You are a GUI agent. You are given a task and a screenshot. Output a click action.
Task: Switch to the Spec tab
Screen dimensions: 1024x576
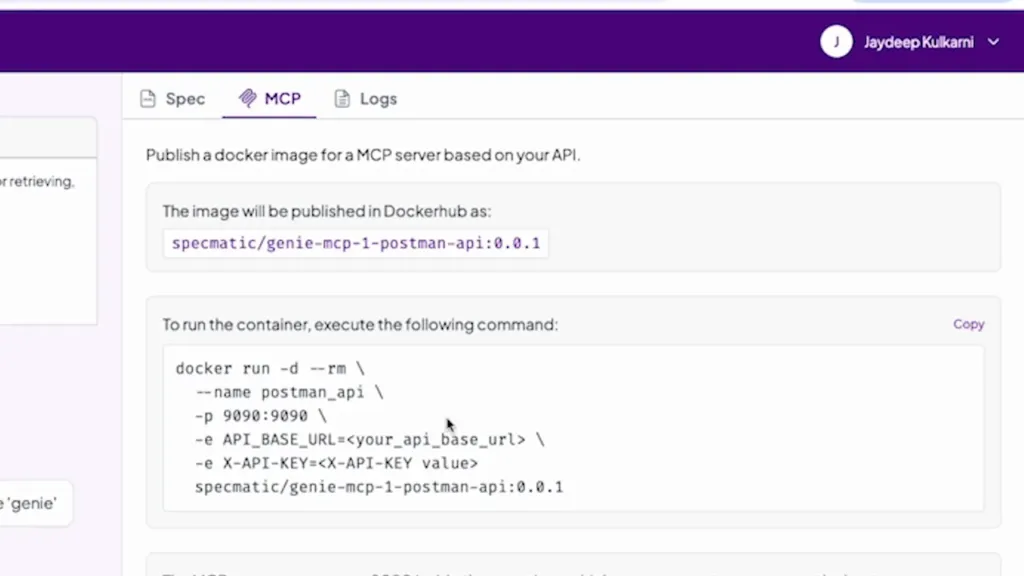185,99
